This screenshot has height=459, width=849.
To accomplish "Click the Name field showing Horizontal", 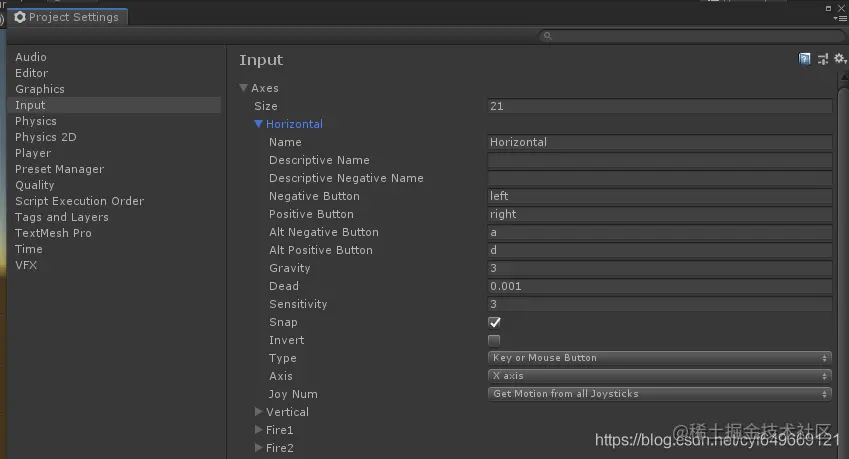I will pos(659,142).
